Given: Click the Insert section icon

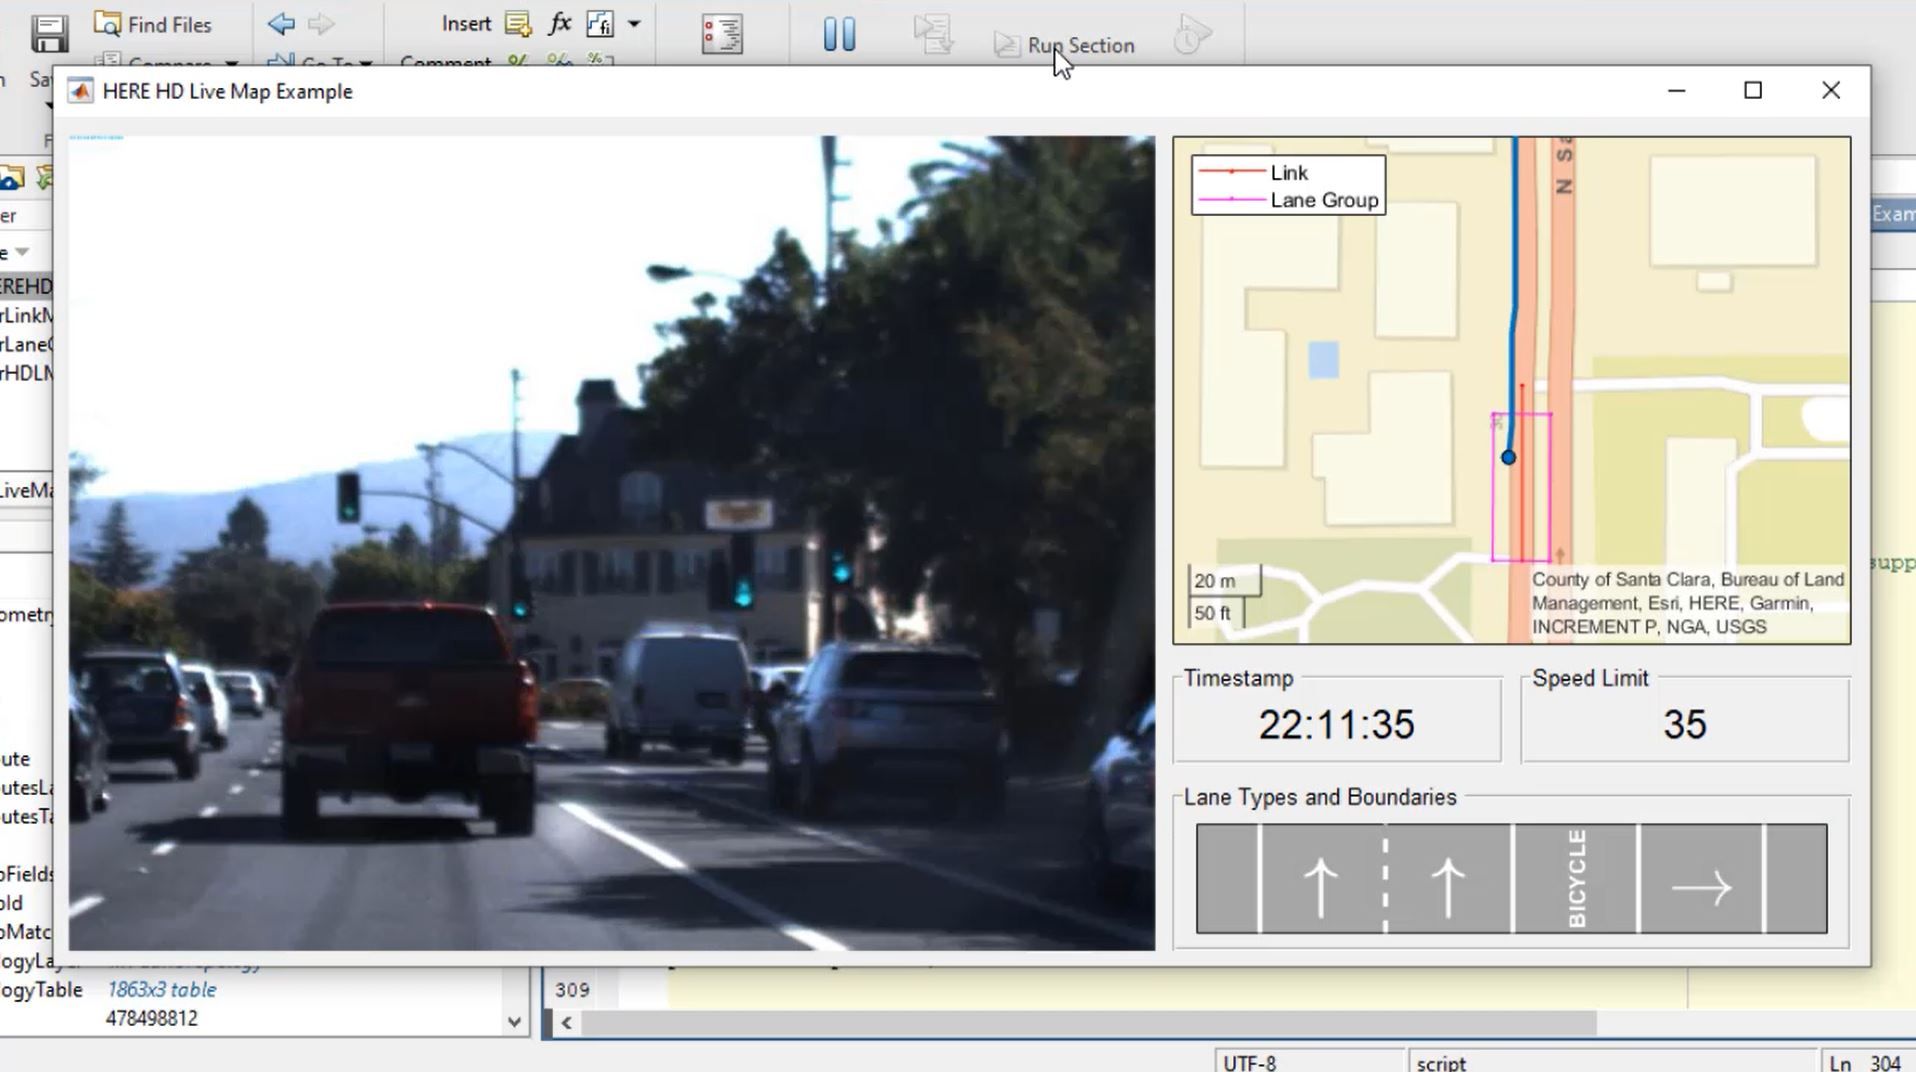Looking at the screenshot, I should 518,24.
